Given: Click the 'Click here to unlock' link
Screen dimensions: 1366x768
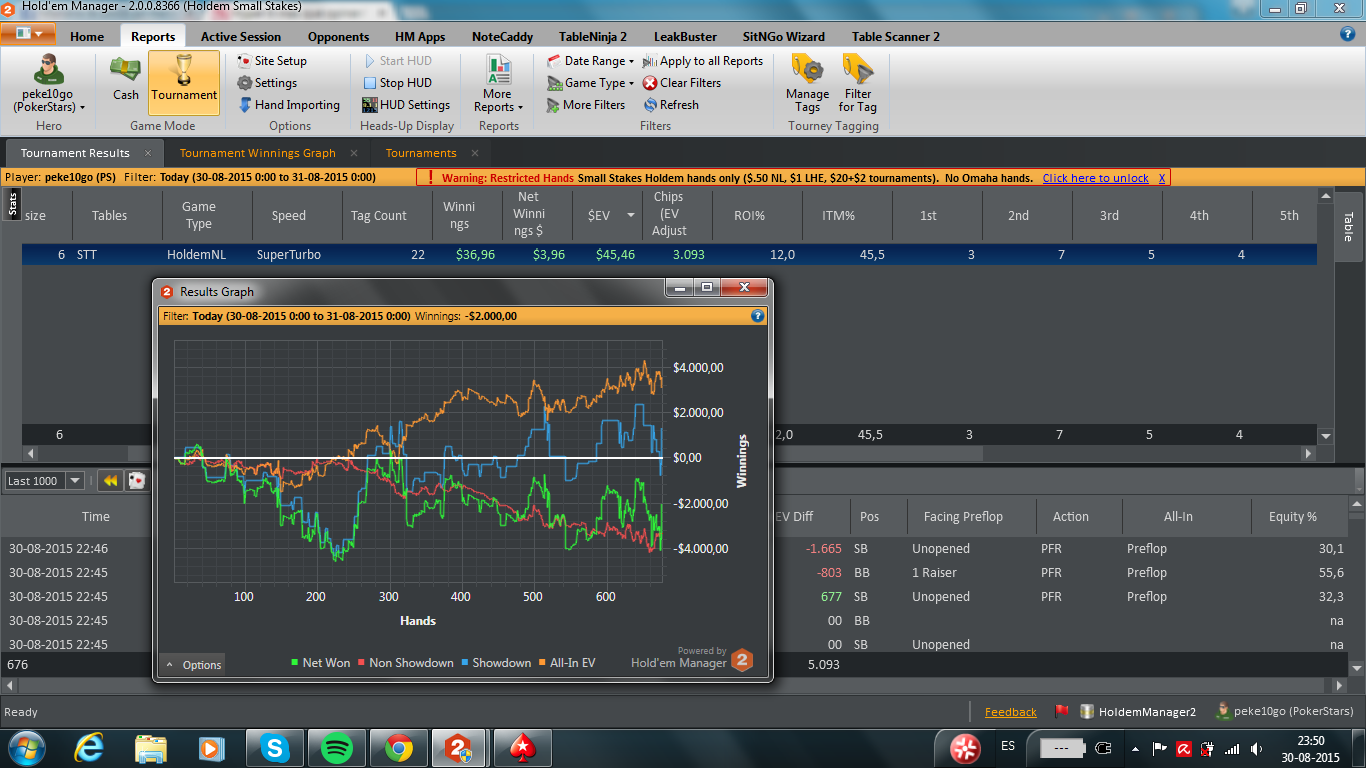Looking at the screenshot, I should tap(1095, 178).
